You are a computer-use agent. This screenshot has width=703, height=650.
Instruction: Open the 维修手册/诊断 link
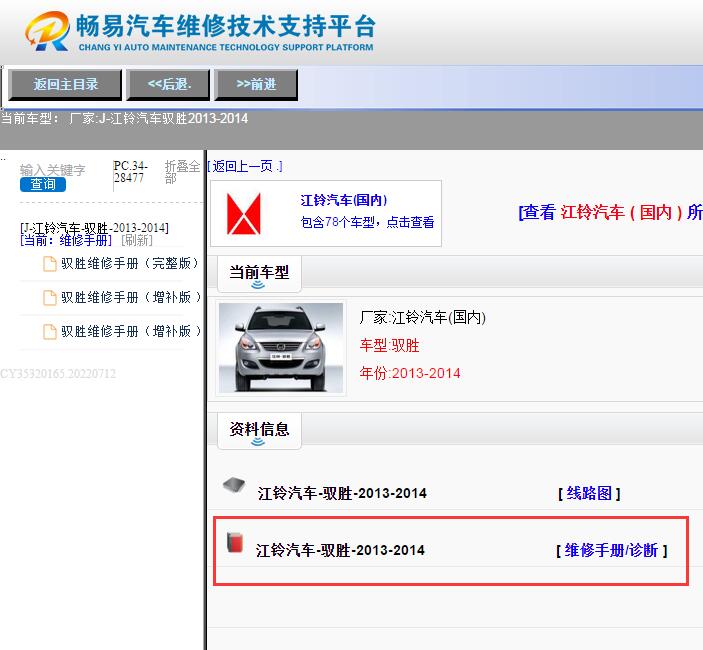[612, 550]
